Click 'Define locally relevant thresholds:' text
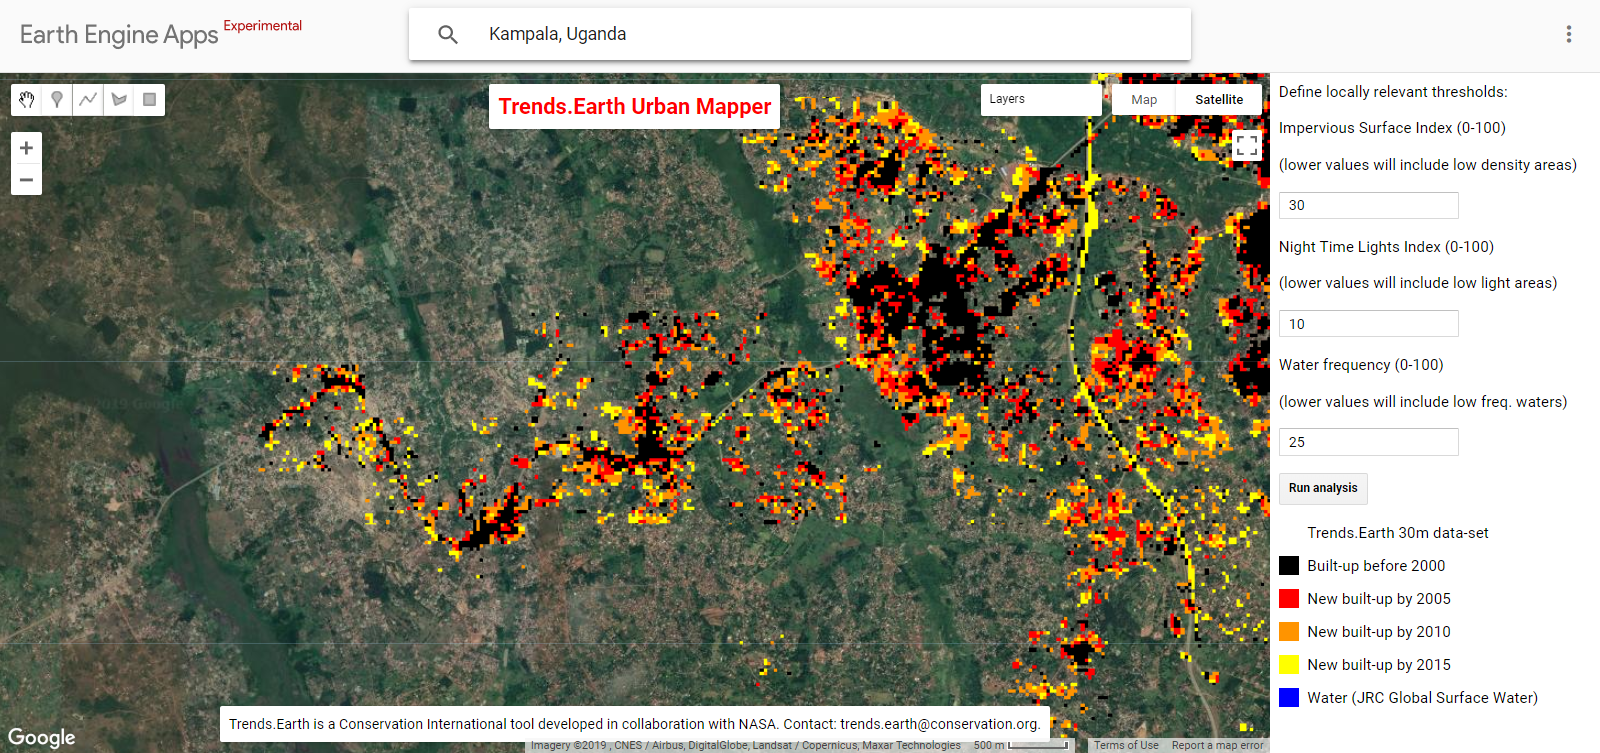 [x=1393, y=92]
